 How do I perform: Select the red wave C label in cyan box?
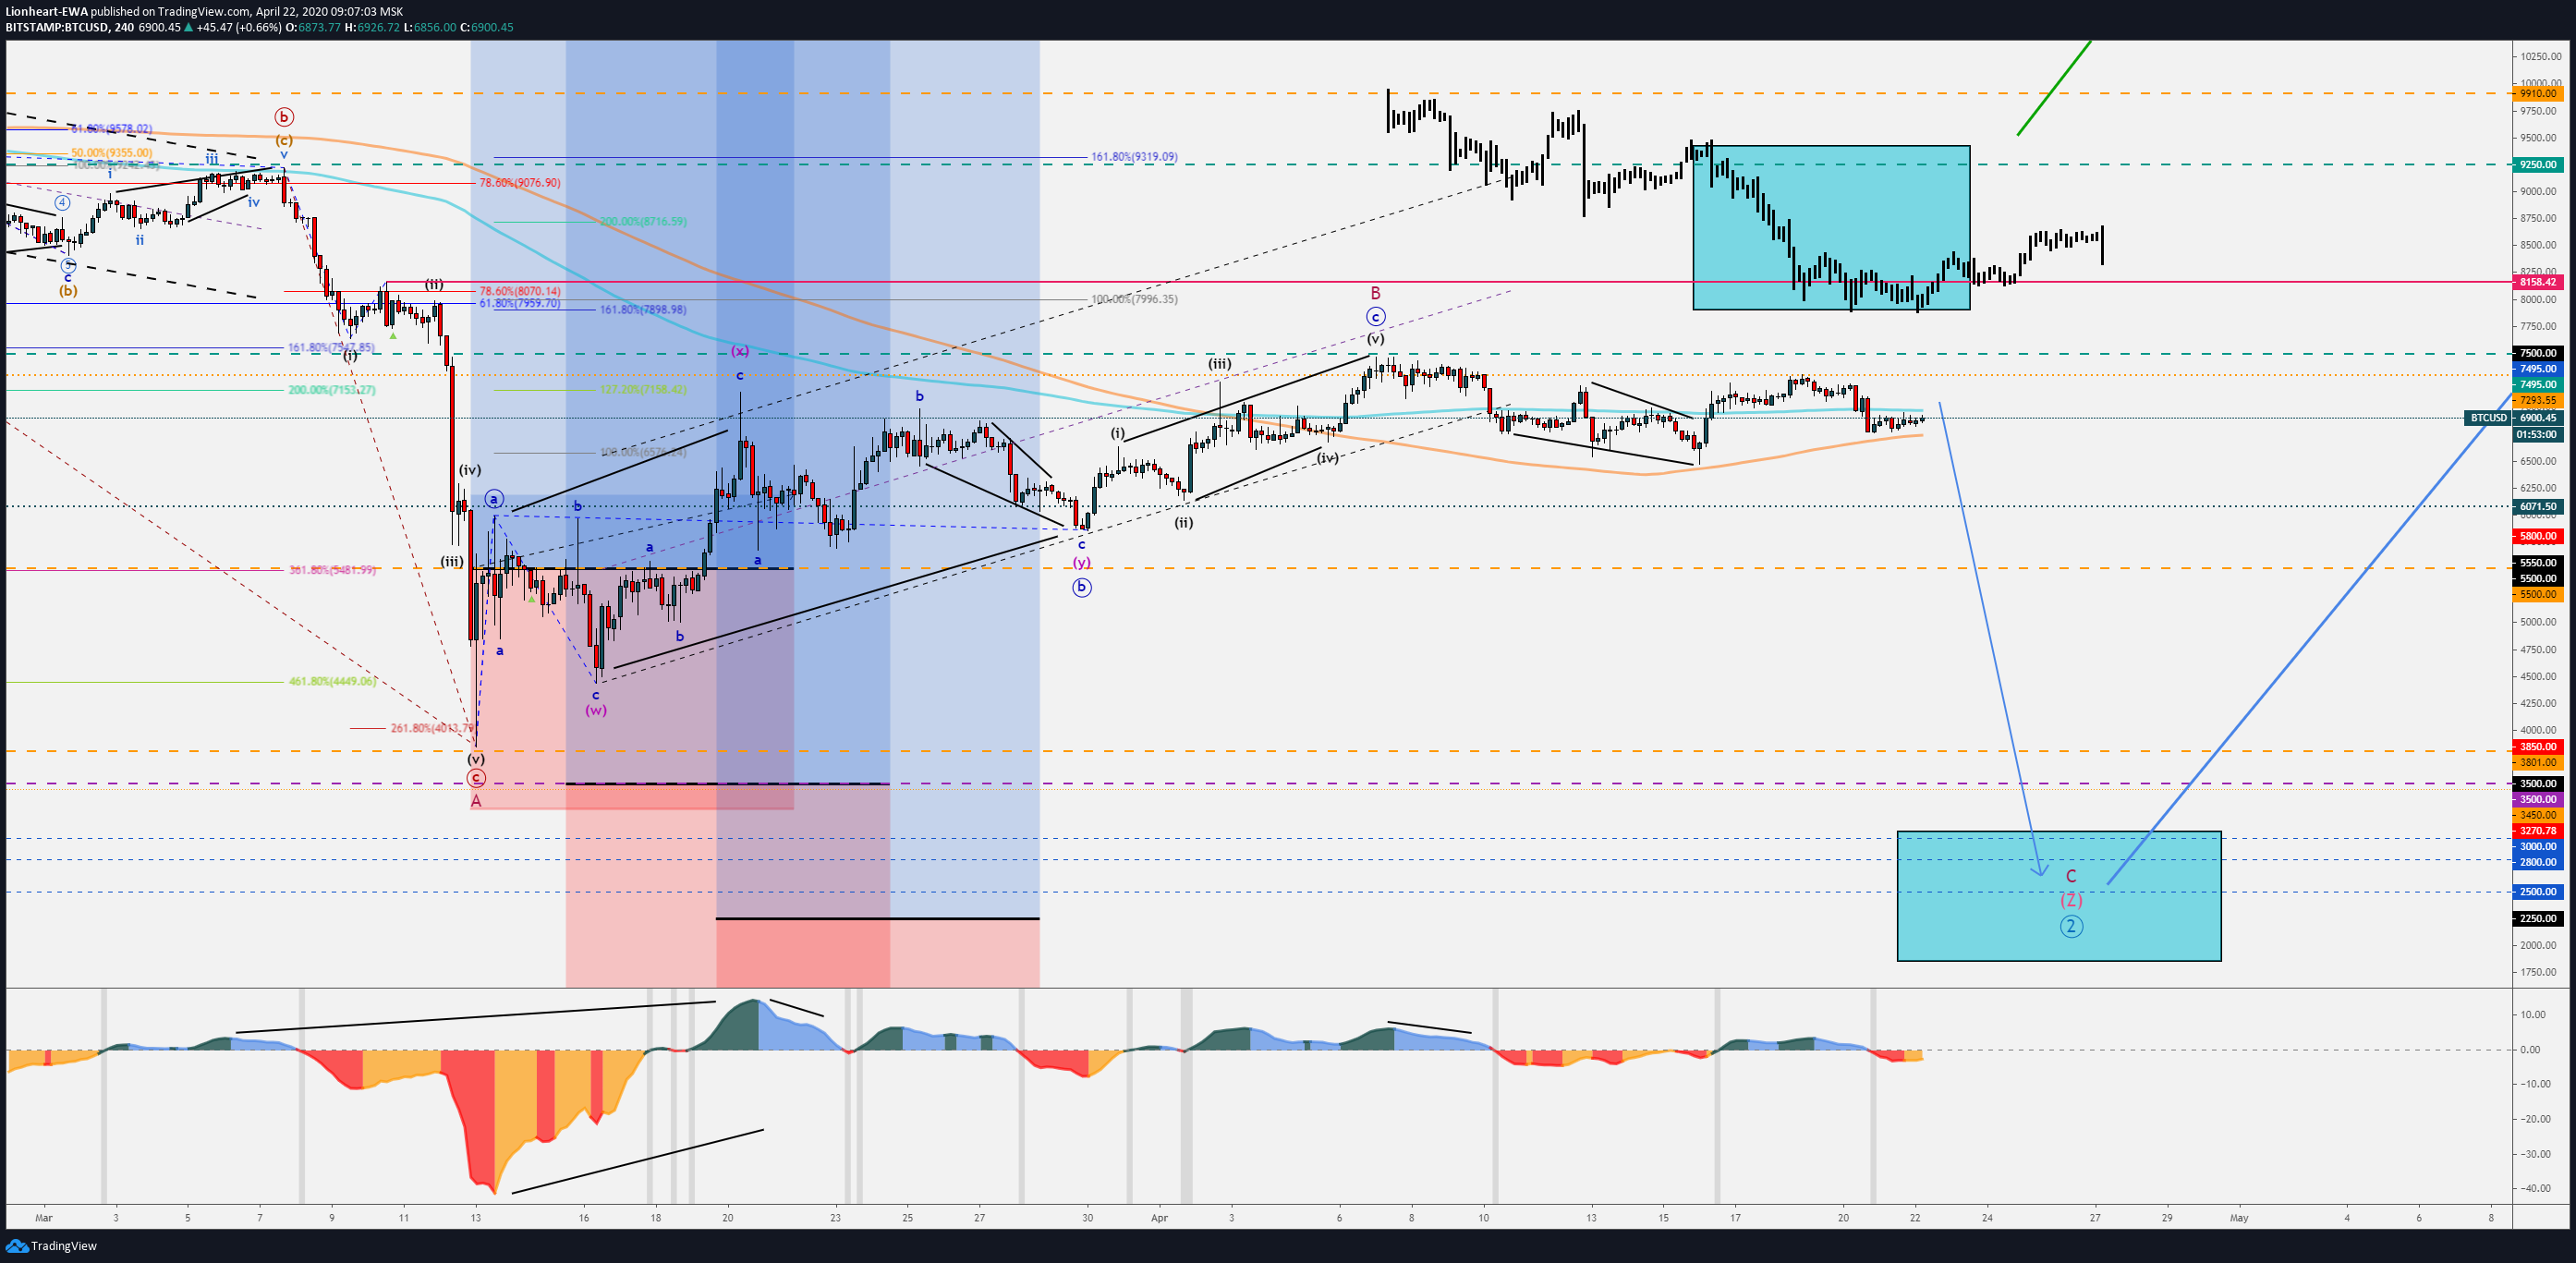[2071, 876]
